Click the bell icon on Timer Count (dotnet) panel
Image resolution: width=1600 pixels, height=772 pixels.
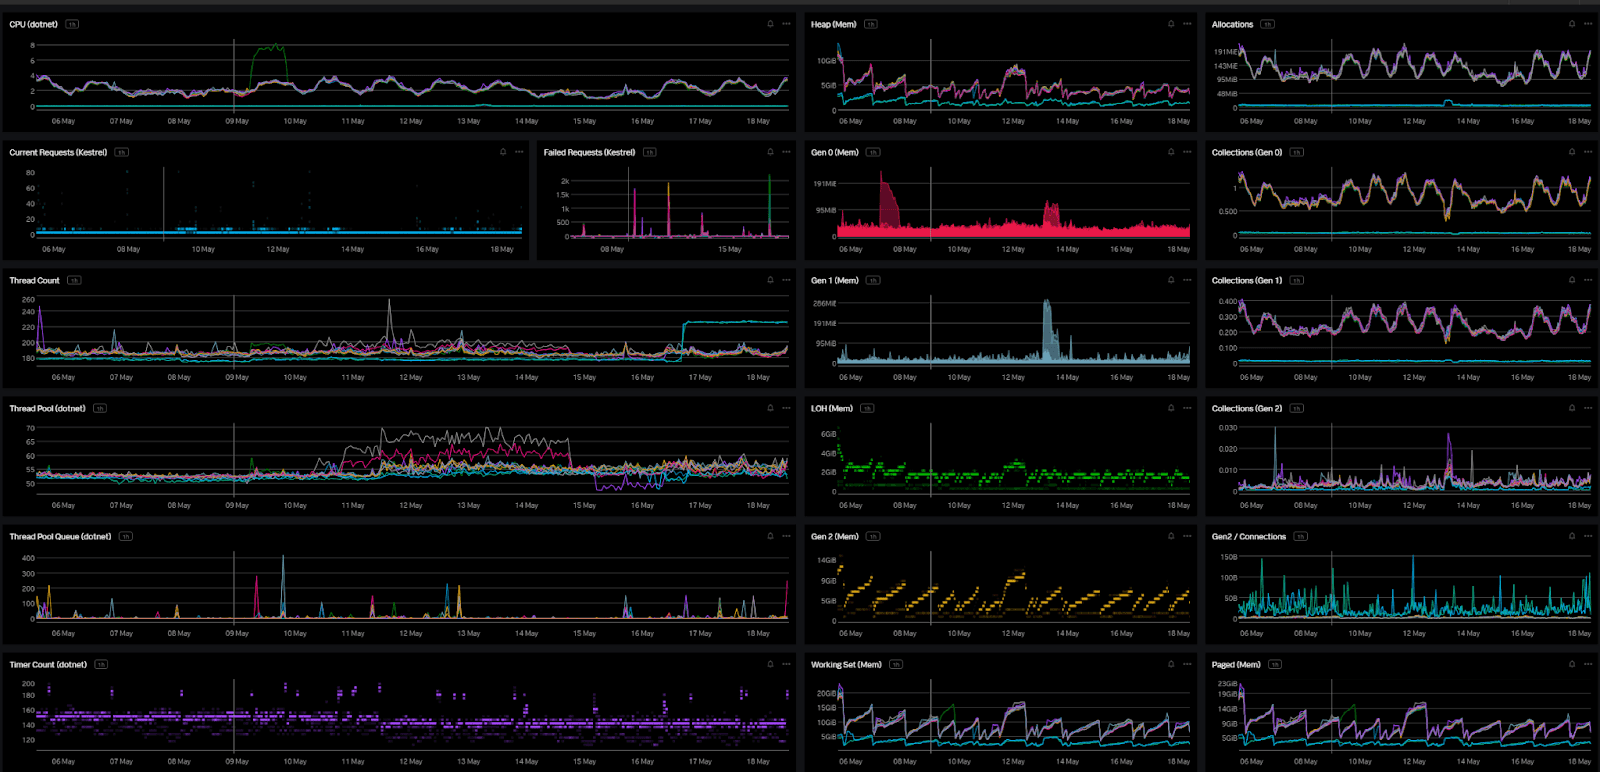(770, 664)
